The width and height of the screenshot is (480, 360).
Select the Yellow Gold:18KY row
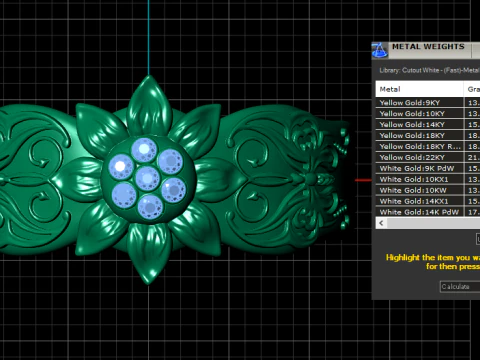428,136
